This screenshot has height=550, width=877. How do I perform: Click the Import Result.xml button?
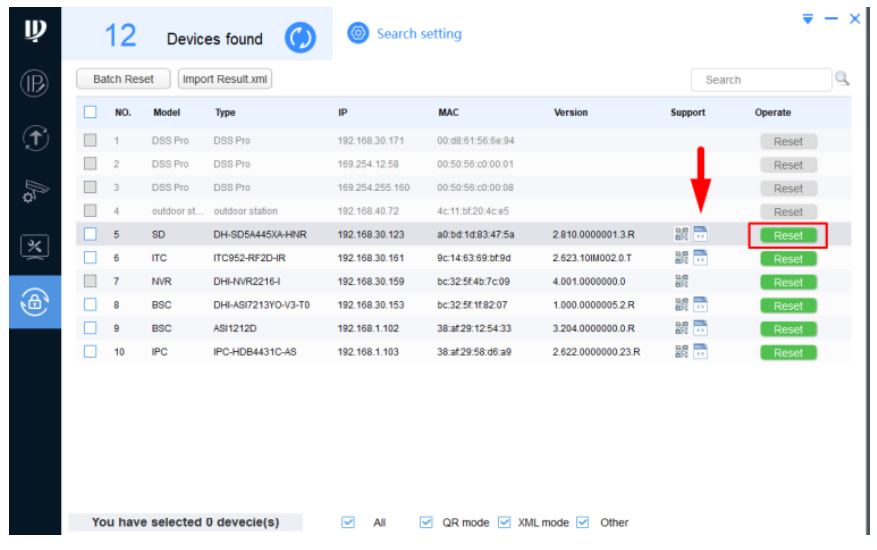point(225,79)
